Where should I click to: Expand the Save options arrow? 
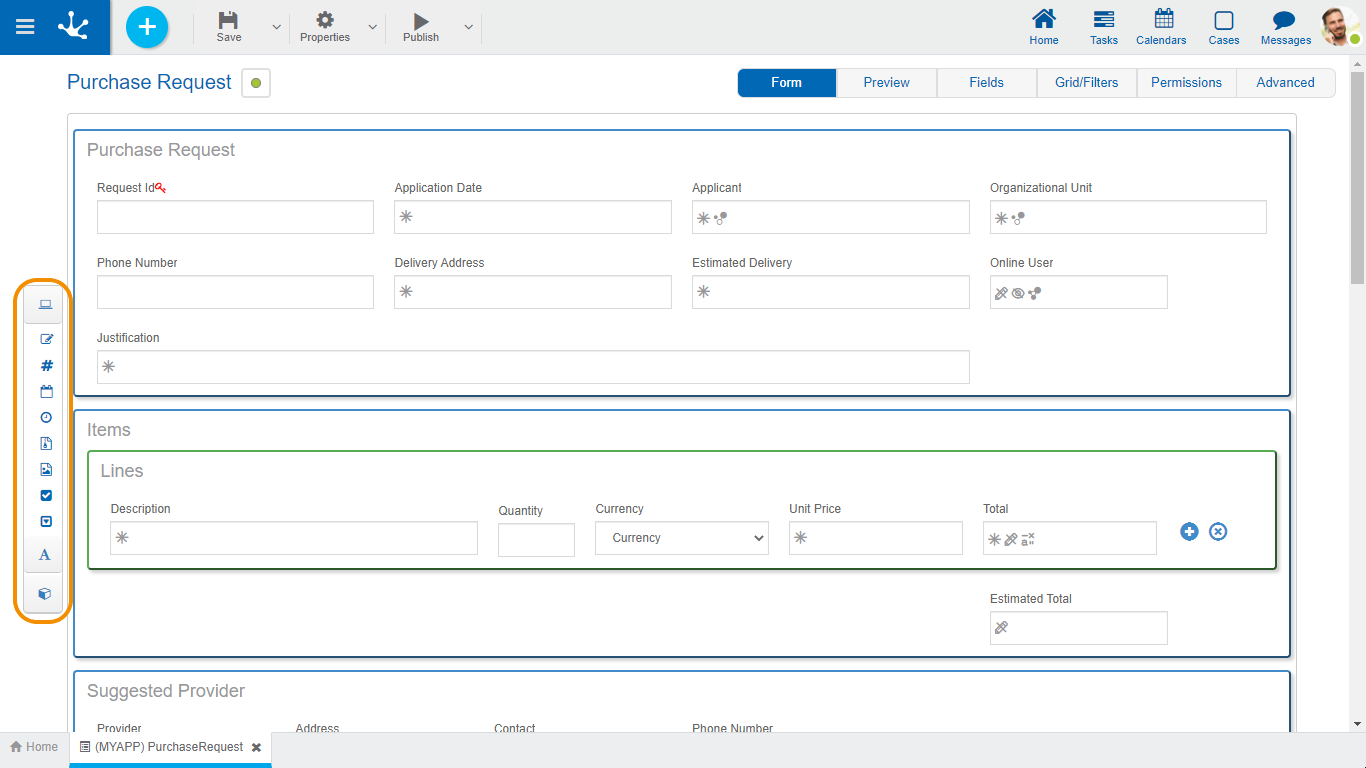click(x=277, y=28)
